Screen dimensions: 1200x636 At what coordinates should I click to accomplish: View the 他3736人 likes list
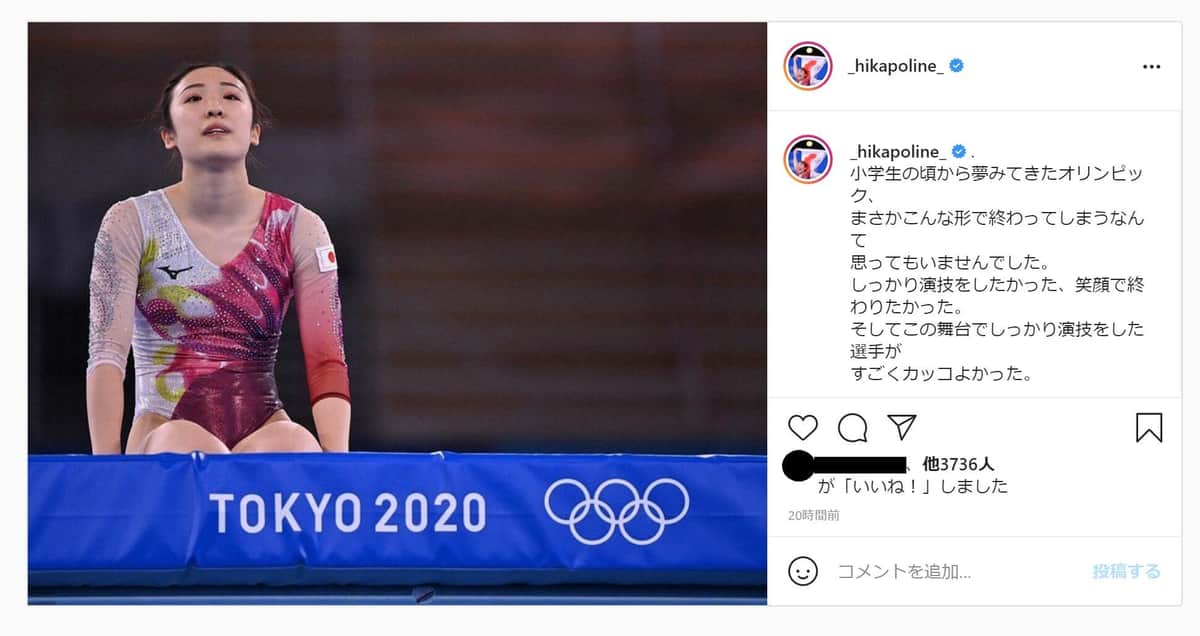(x=958, y=464)
